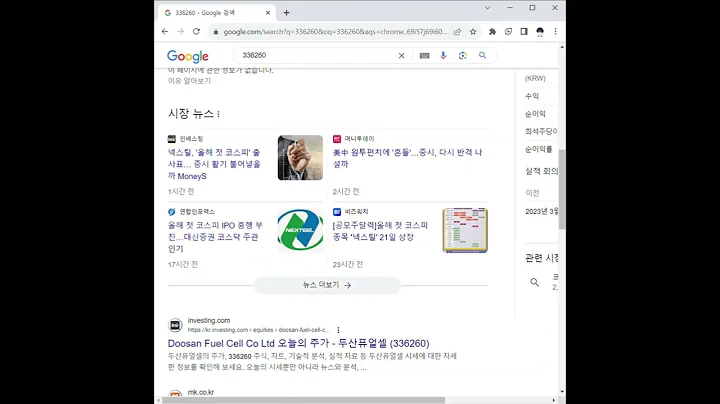720x404 pixels.
Task: Click the extension icon next to puzzle piece
Action: tap(508, 32)
